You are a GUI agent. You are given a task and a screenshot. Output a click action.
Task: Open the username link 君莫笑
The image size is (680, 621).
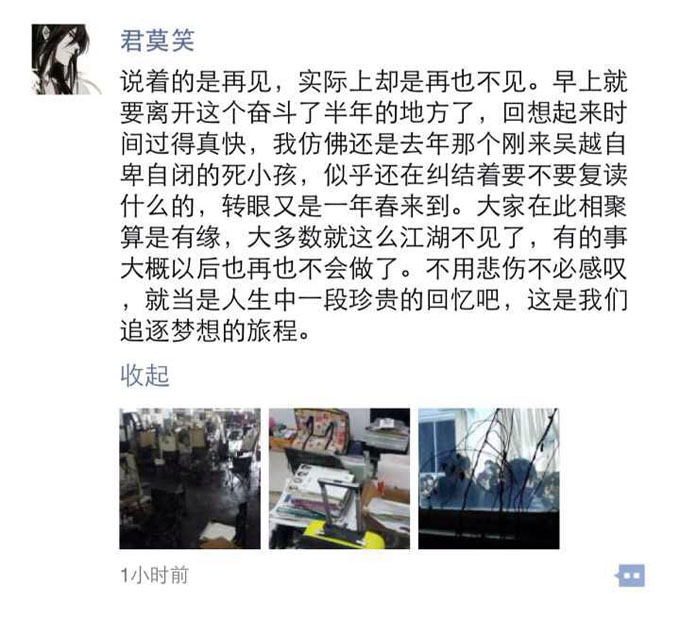tap(157, 41)
